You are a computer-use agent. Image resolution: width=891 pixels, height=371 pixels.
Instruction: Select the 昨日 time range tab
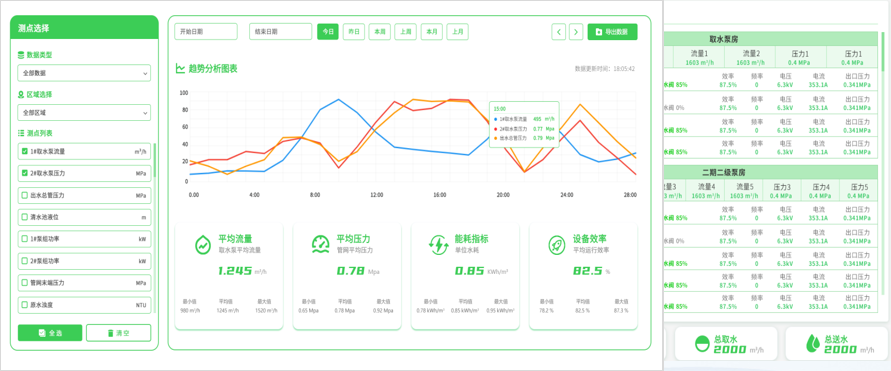[353, 32]
